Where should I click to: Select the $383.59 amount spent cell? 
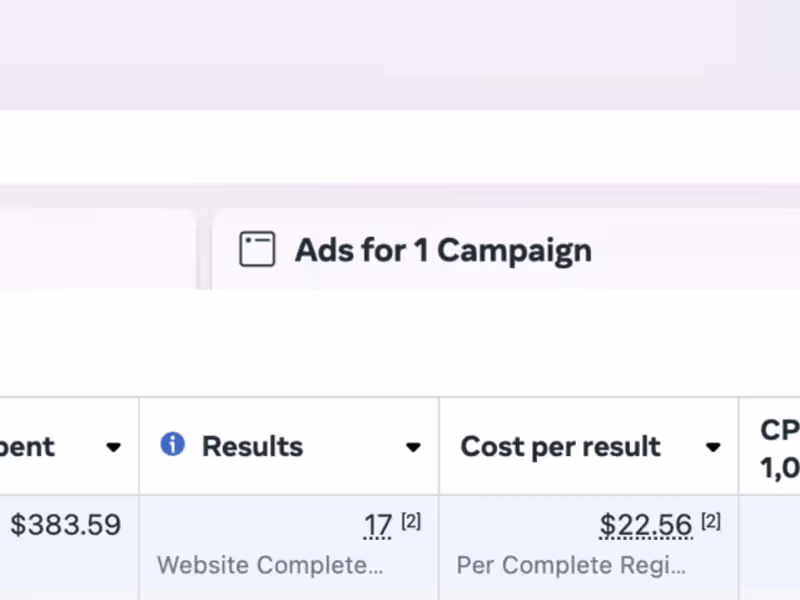(x=66, y=525)
